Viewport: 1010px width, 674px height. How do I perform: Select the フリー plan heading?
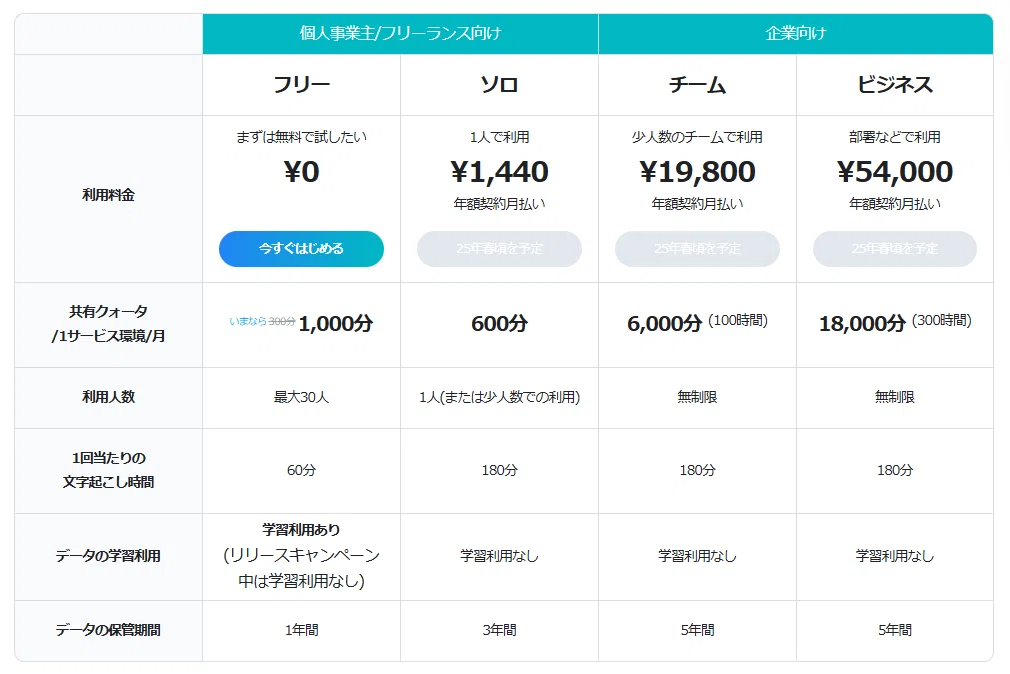(301, 85)
